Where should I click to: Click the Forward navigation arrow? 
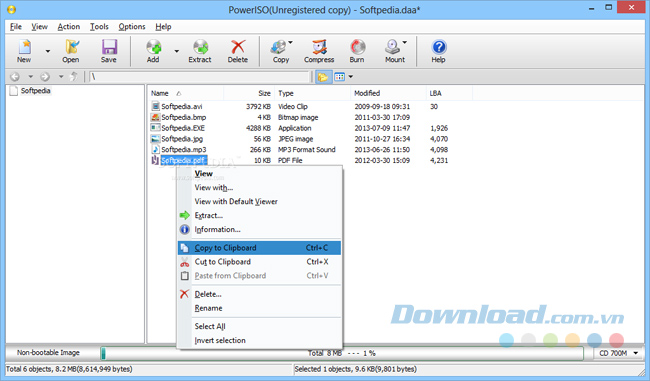45,77
